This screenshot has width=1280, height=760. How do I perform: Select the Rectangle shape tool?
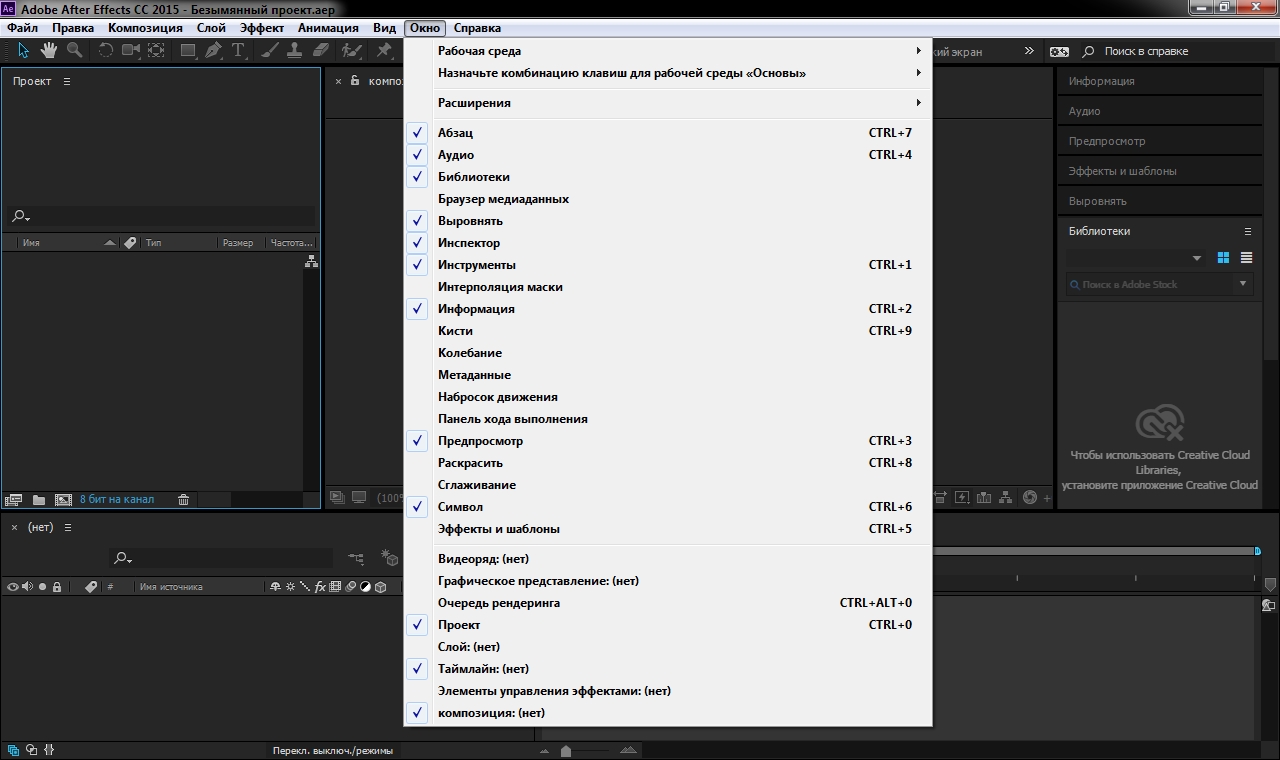pos(187,50)
